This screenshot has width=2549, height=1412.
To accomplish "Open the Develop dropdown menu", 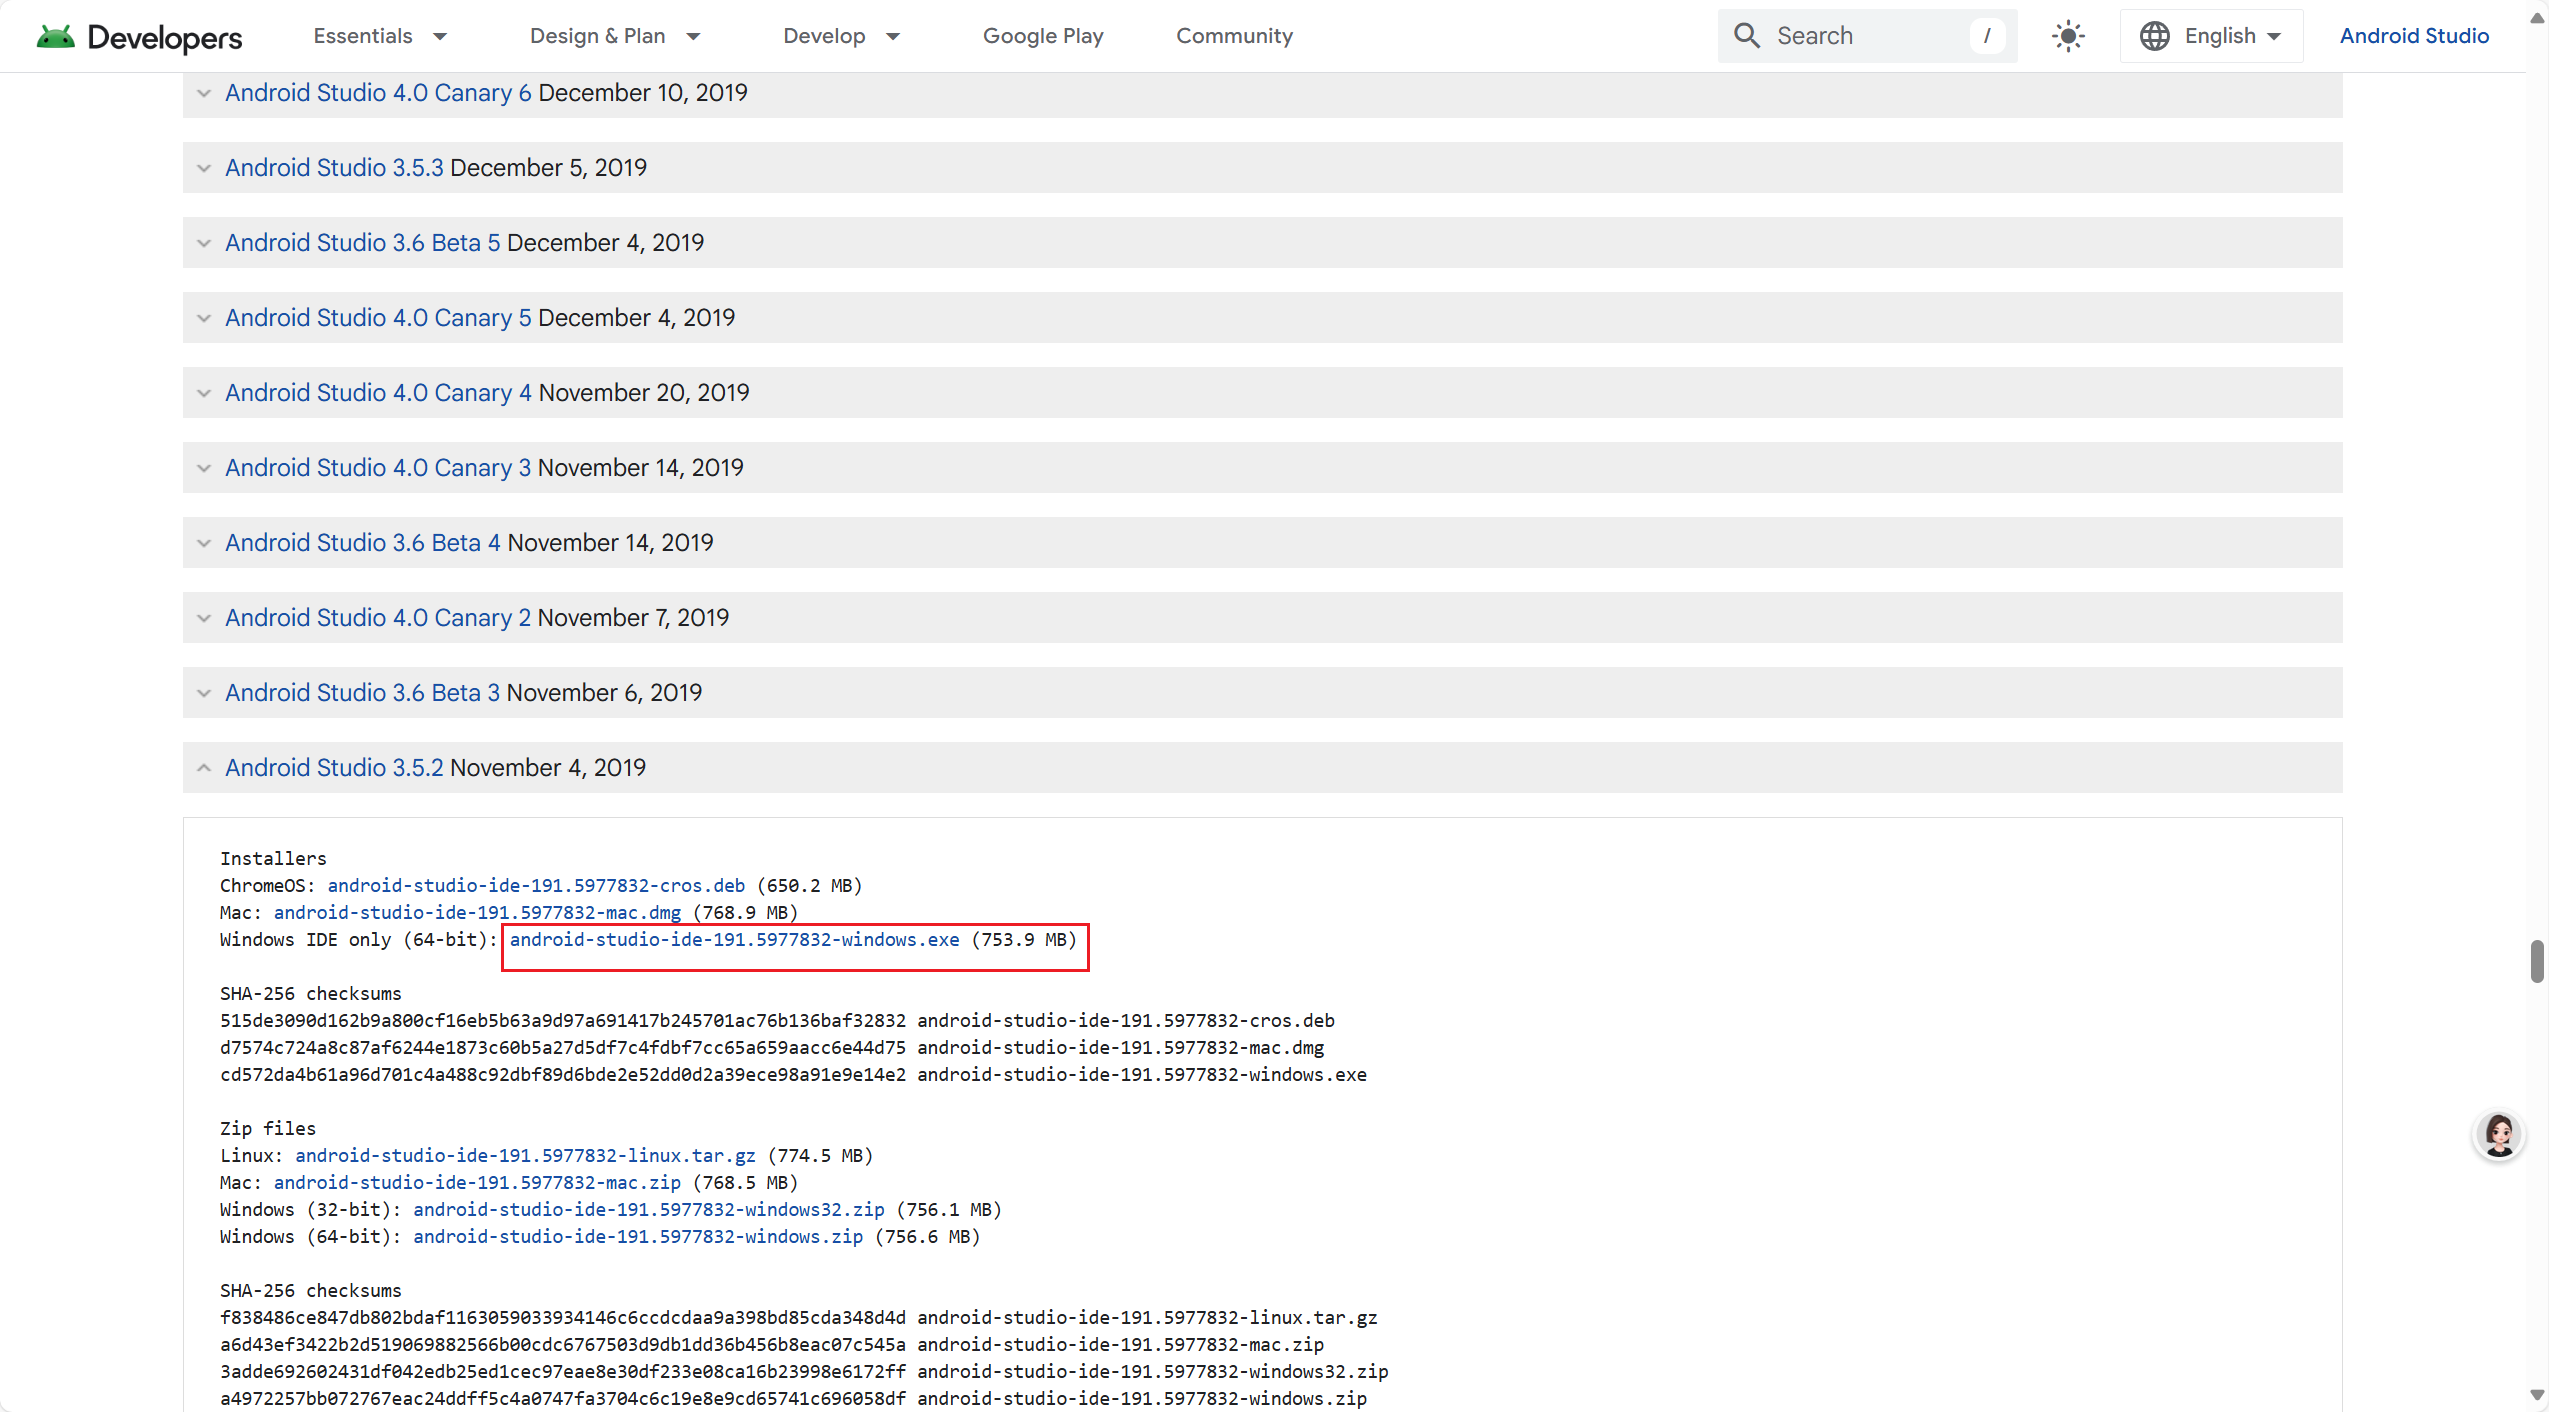I will (x=842, y=36).
